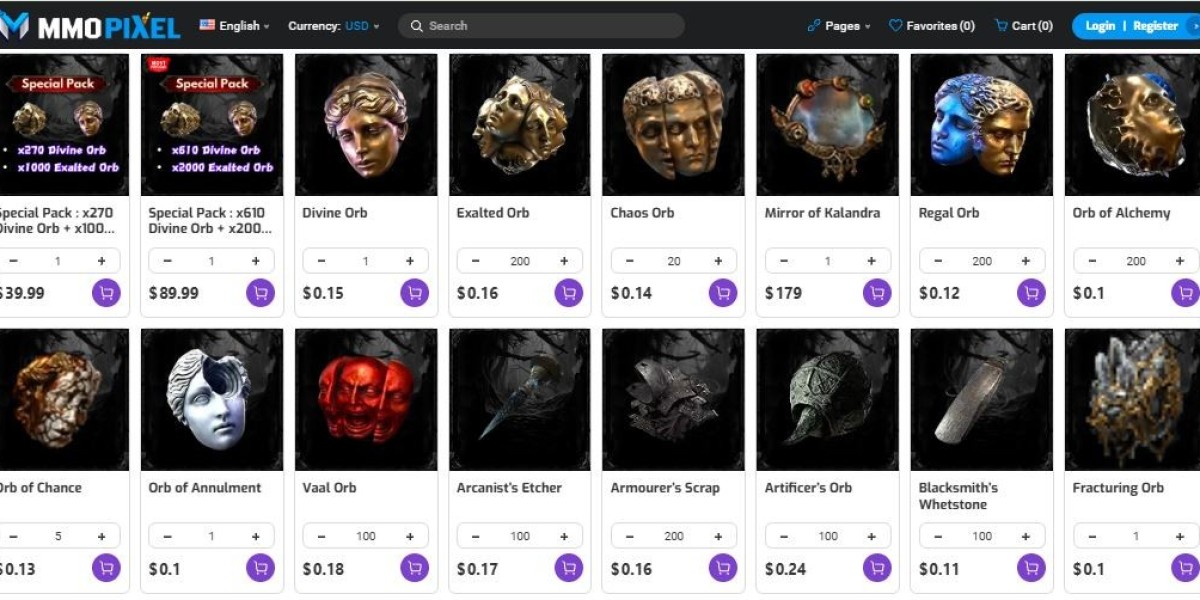Add Artificer's Orb to cart
Viewport: 1200px width, 600px height.
(876, 568)
